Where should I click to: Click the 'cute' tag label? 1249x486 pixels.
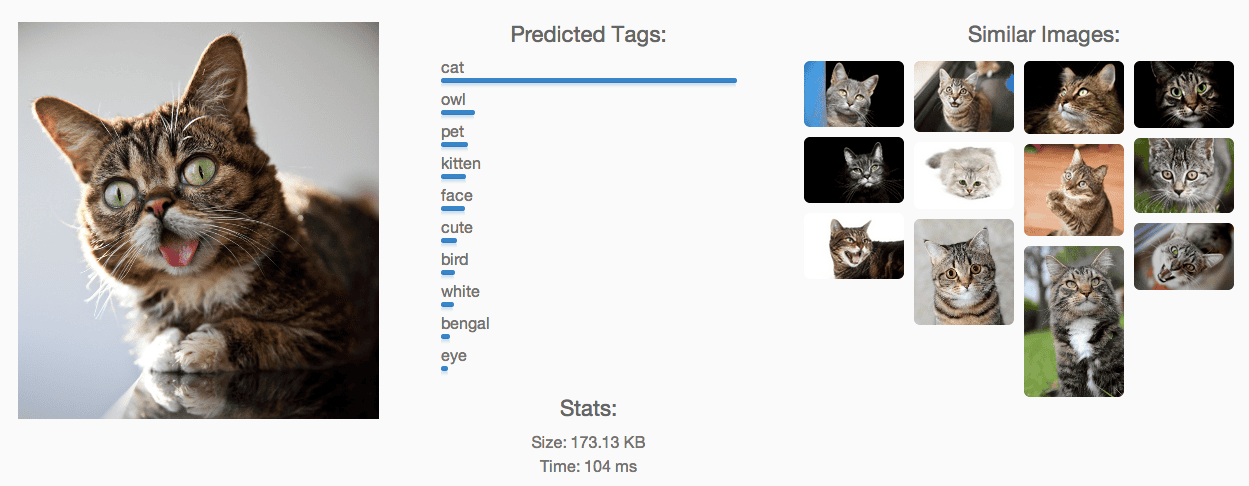(x=457, y=228)
